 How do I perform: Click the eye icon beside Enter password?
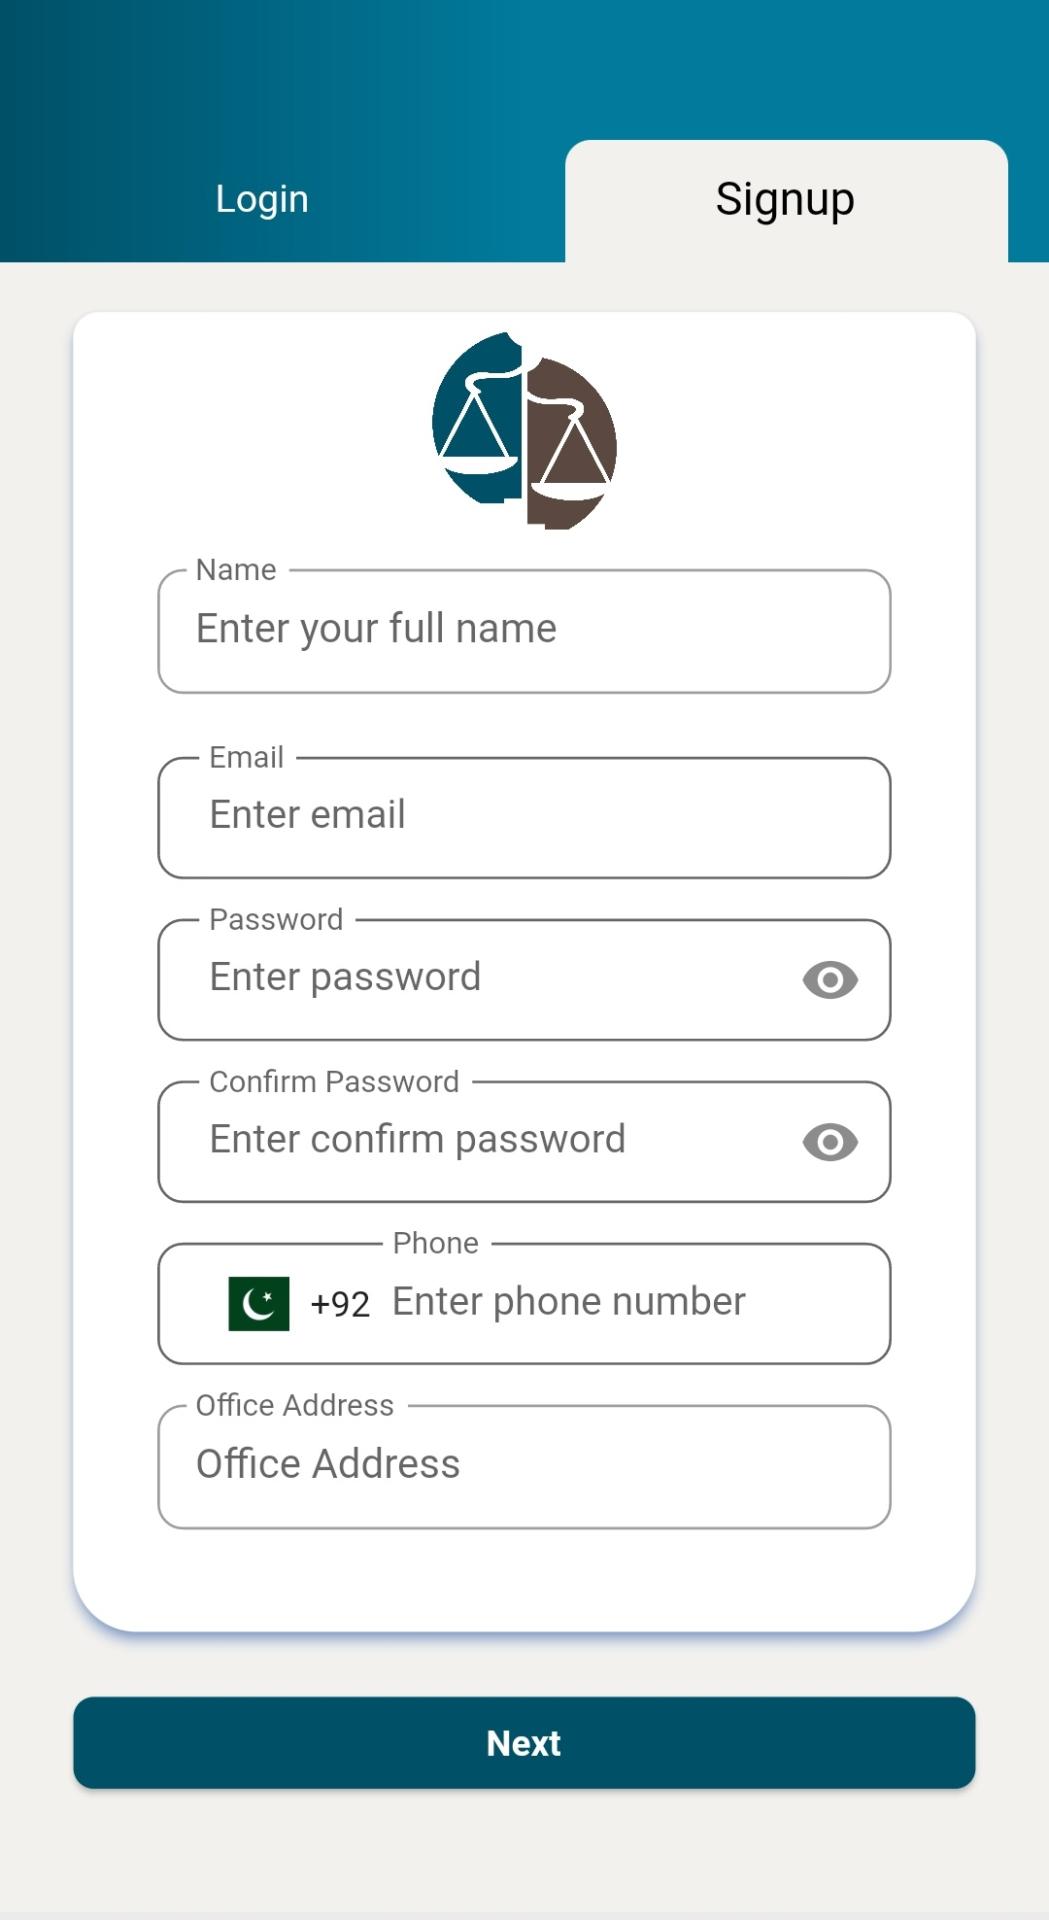829,979
